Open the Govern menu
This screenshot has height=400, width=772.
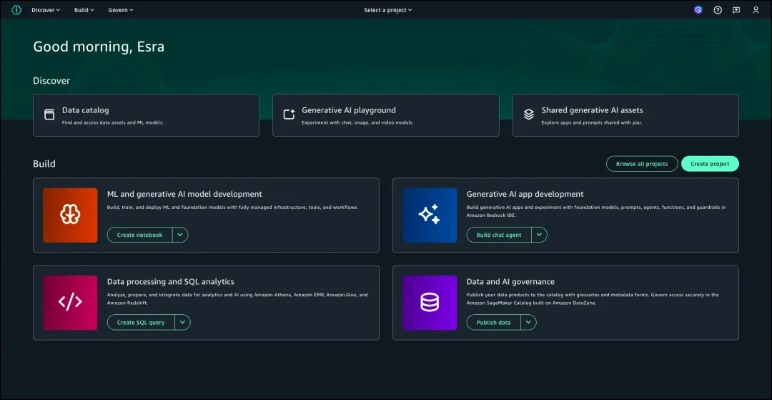tap(119, 10)
